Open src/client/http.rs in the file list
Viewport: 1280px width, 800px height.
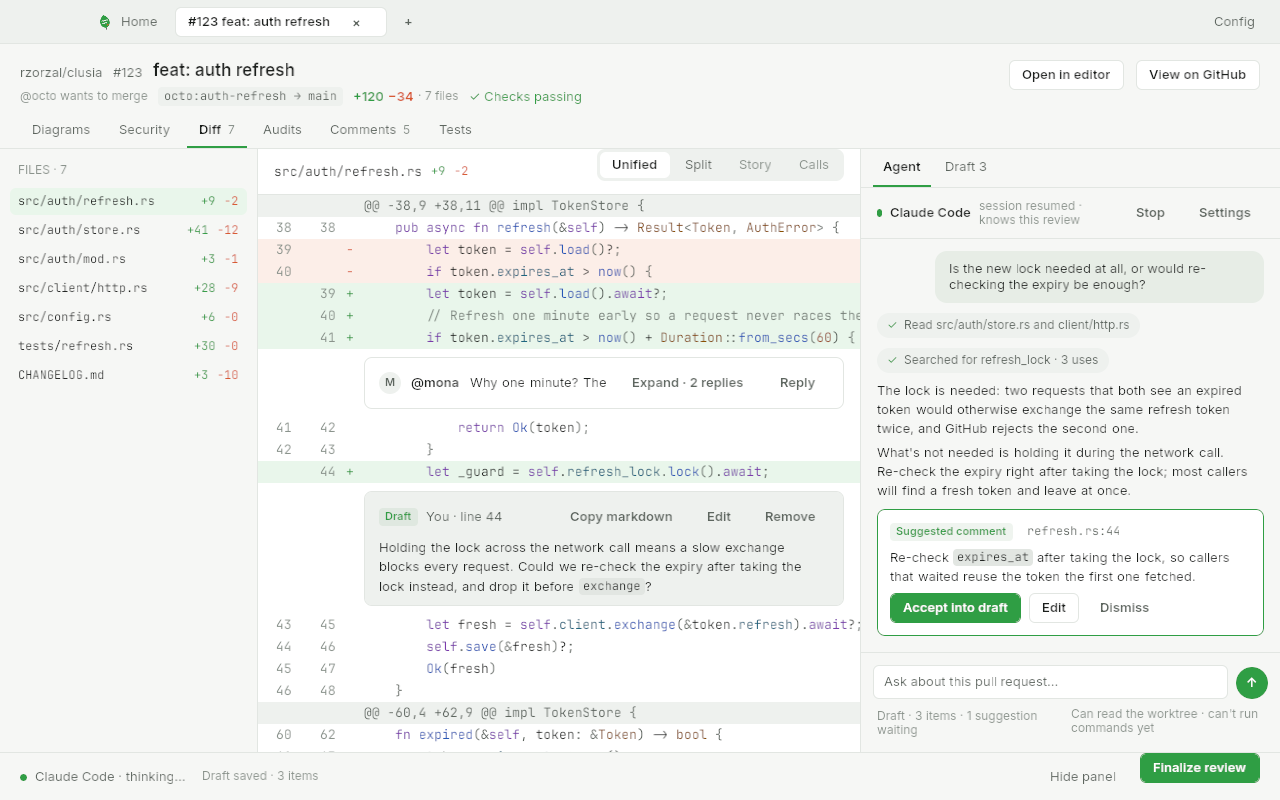tap(128, 288)
